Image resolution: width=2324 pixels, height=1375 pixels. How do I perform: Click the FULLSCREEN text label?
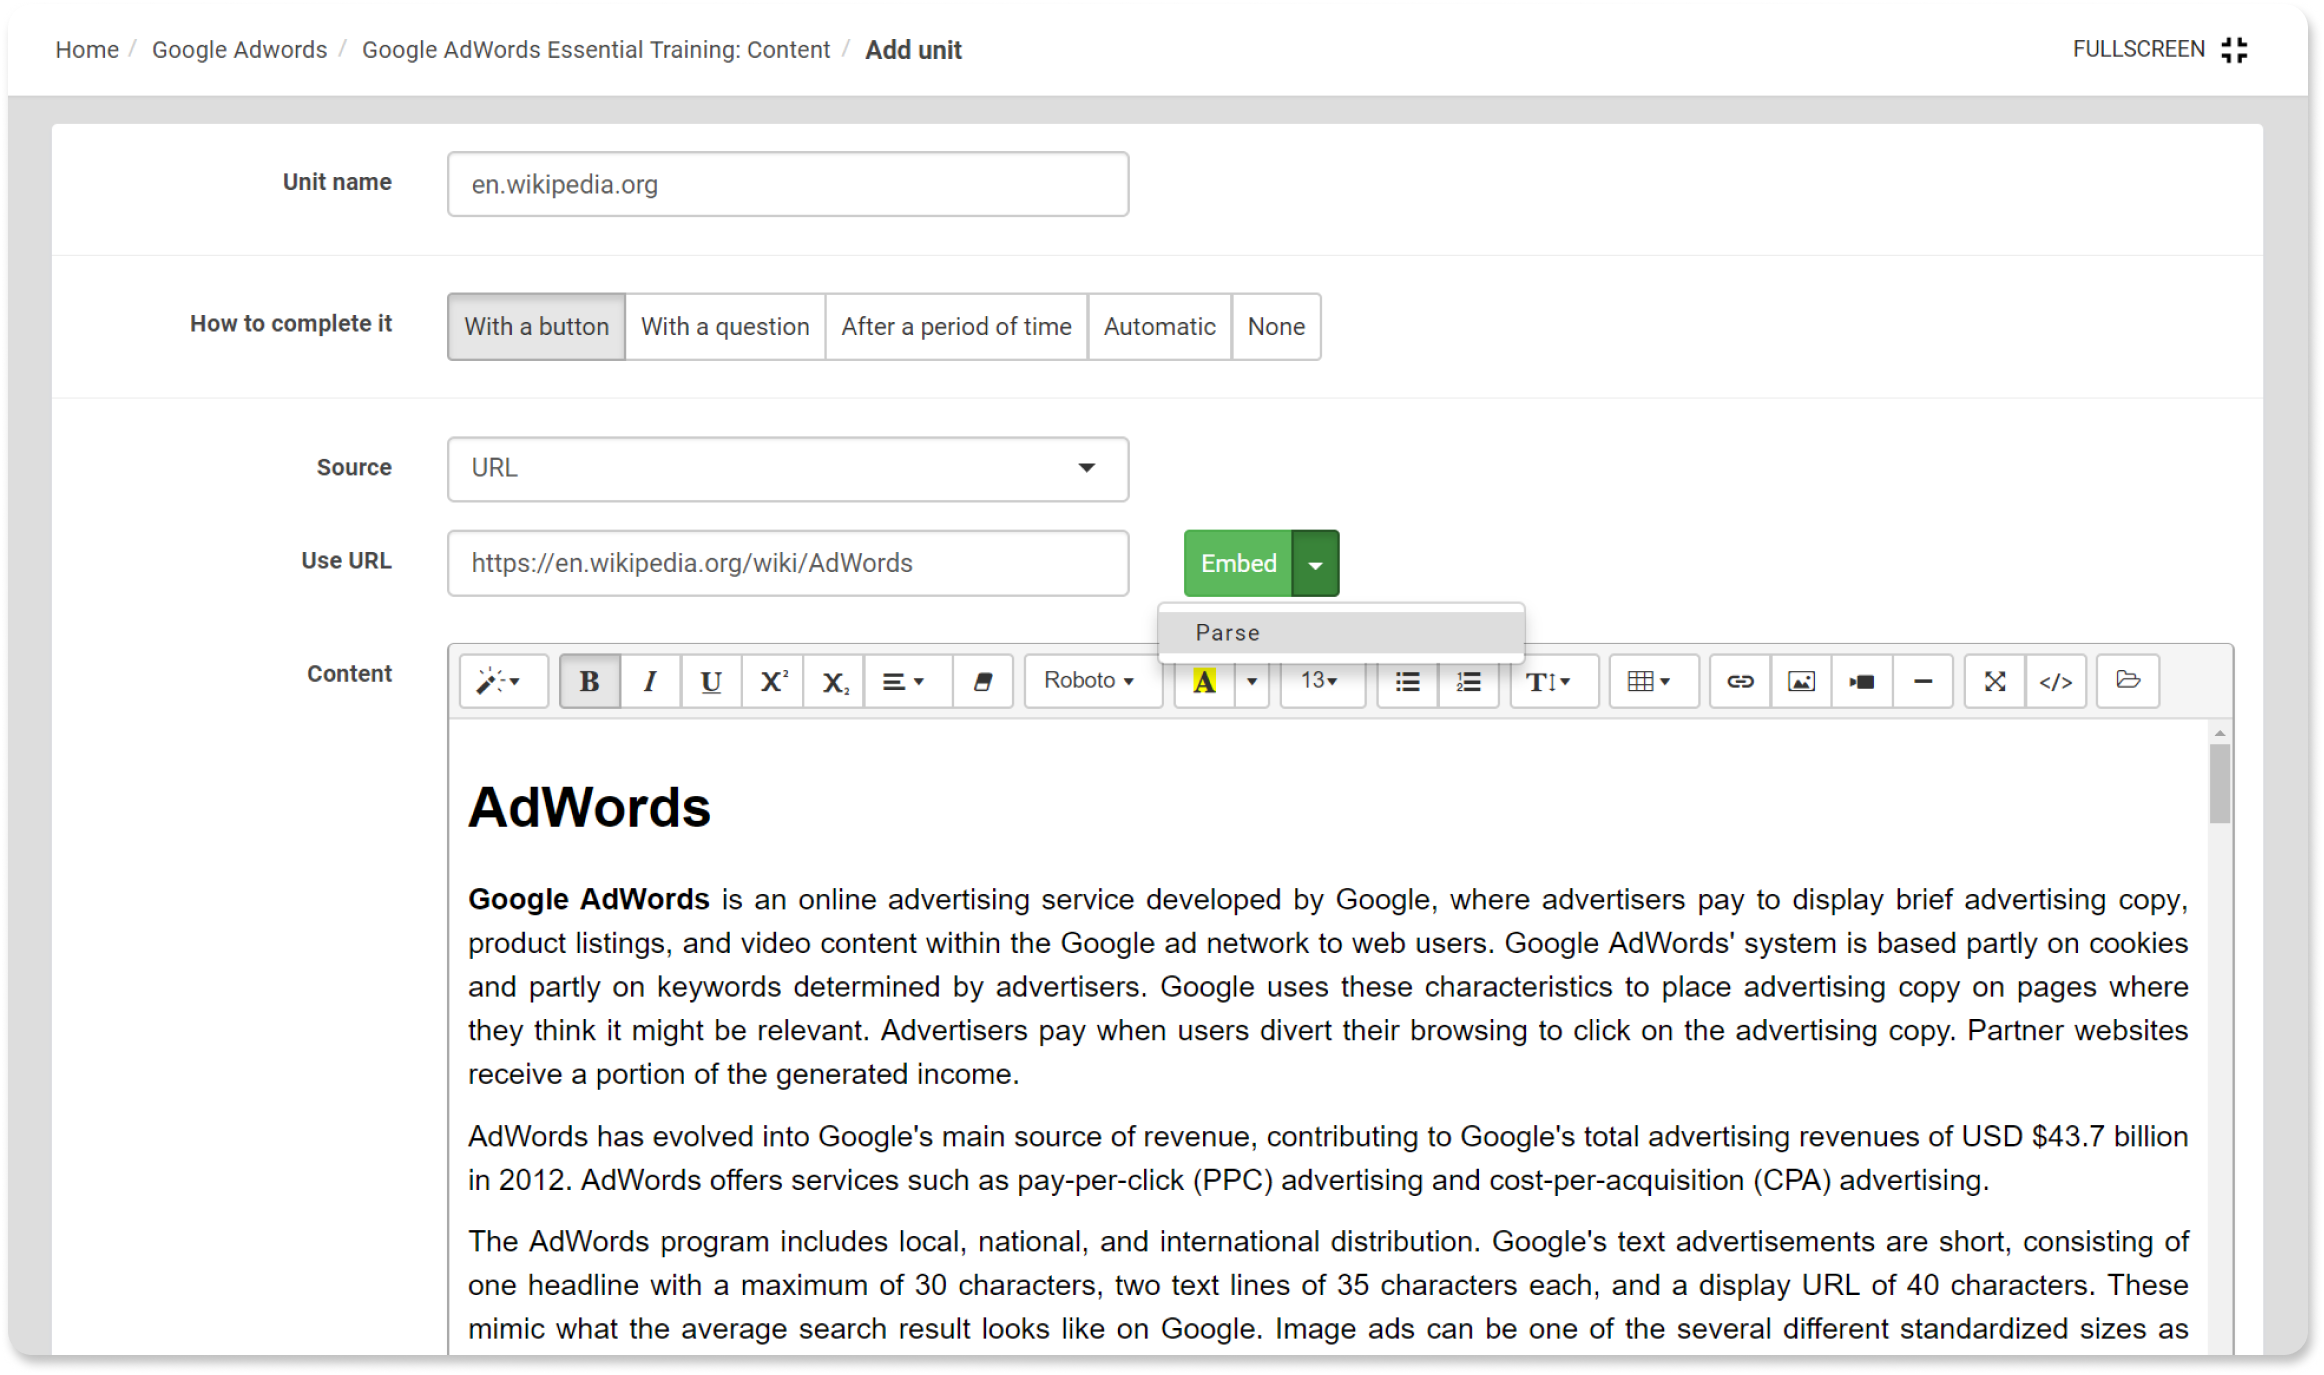(x=2138, y=49)
